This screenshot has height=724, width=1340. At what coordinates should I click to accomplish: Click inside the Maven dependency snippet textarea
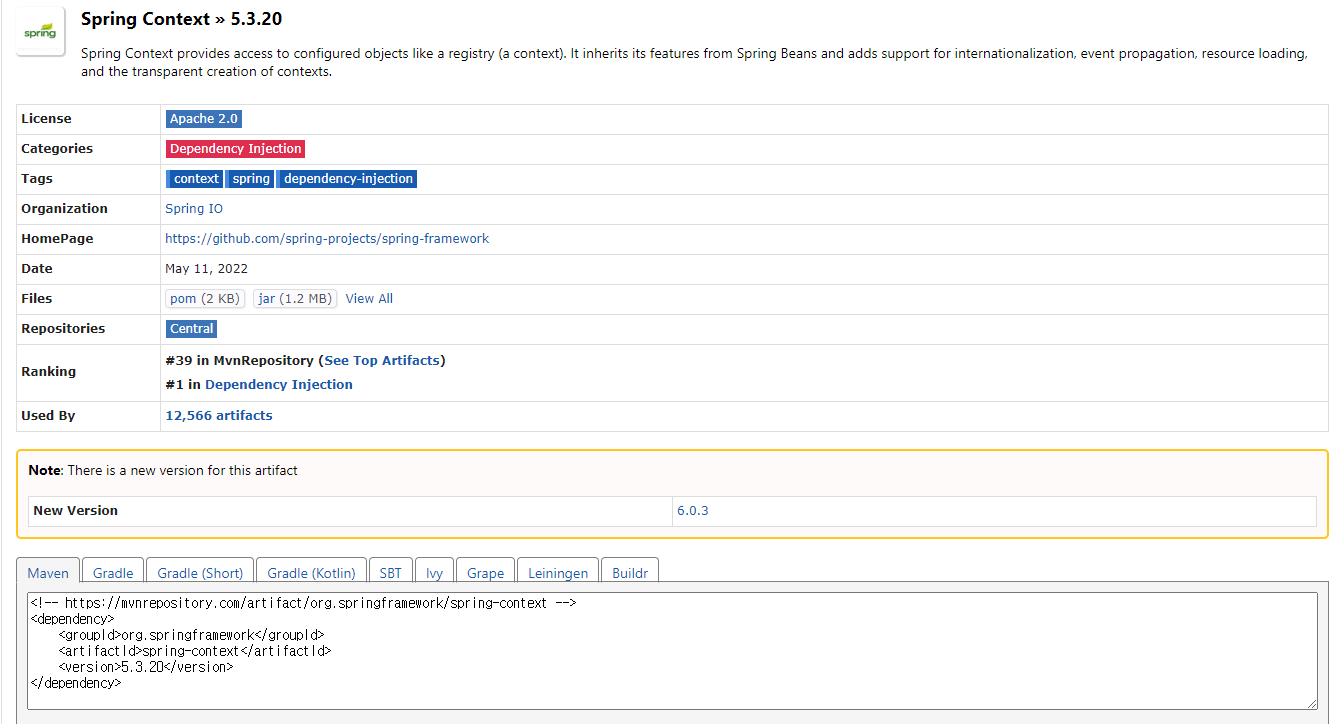pyautogui.click(x=672, y=651)
